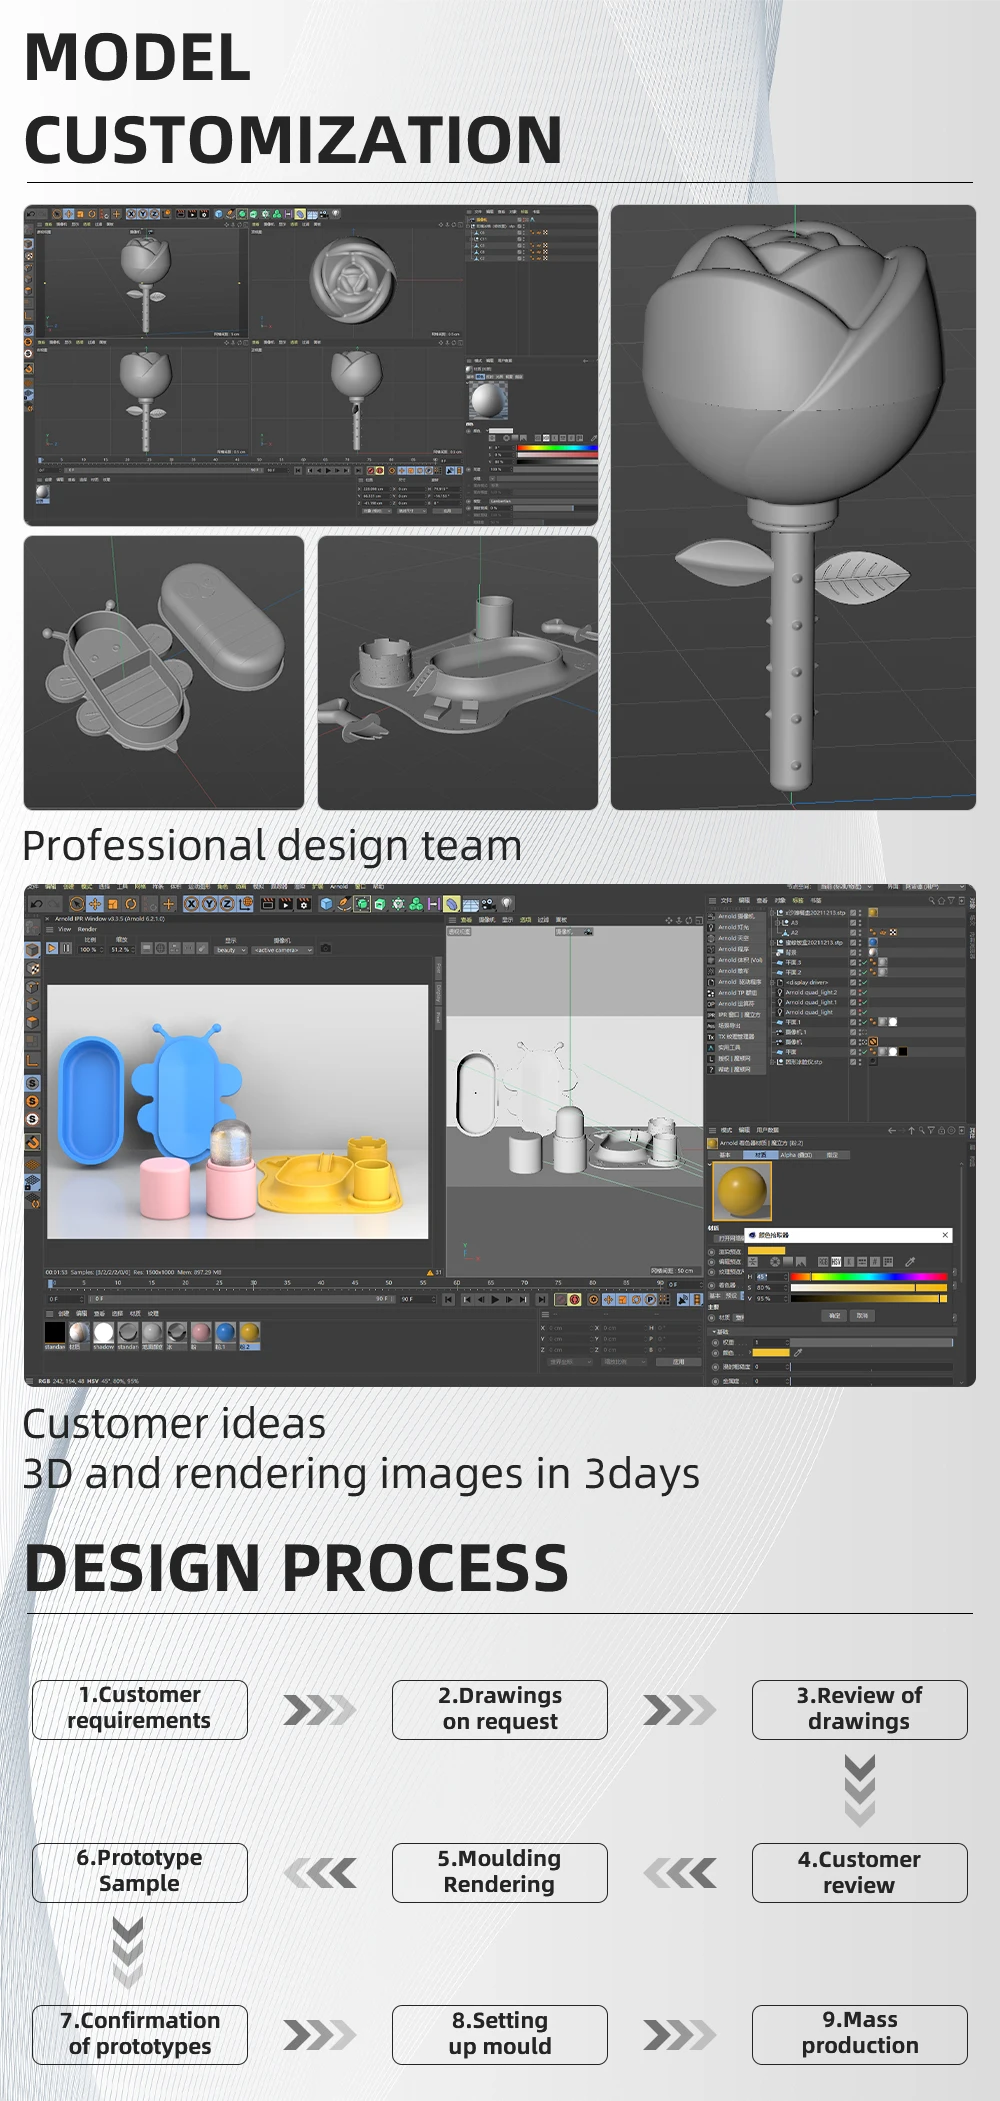Open the Edit Render Settings clapperboard icon
This screenshot has height=2101, width=1000.
click(303, 904)
